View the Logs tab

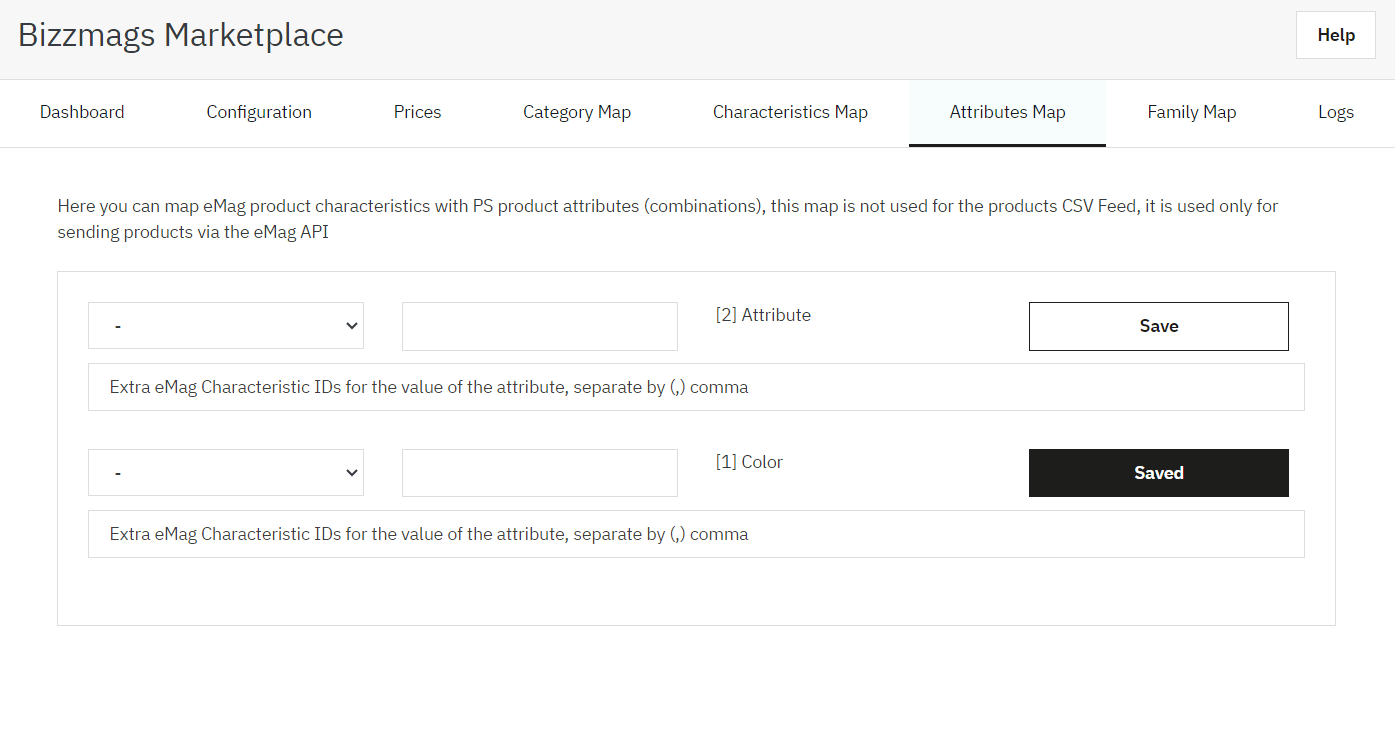pos(1336,113)
